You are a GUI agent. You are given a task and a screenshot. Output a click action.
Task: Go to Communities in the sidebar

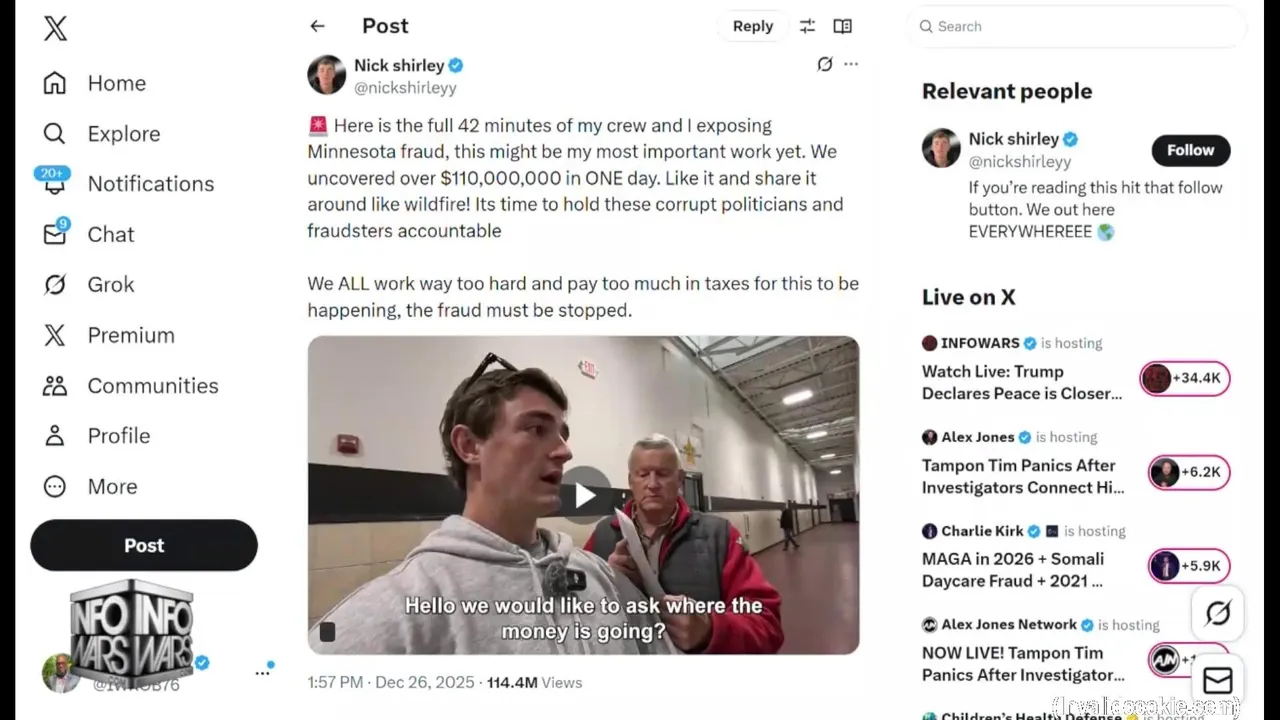(x=152, y=385)
